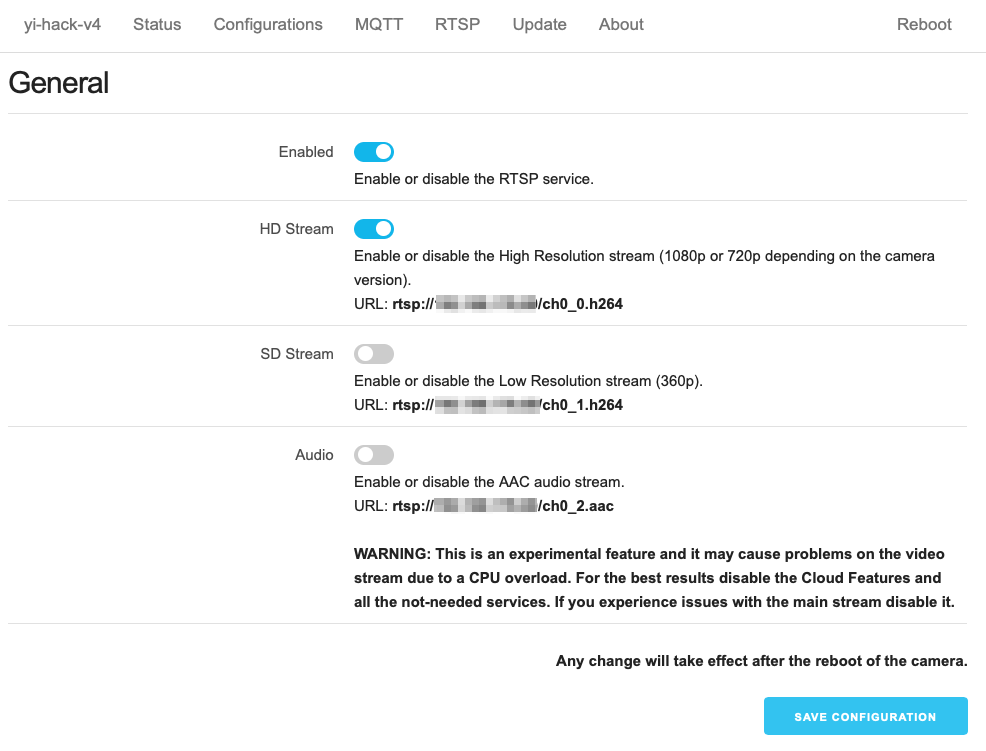The height and width of the screenshot is (751, 986).
Task: Click the General section heading
Action: click(59, 83)
